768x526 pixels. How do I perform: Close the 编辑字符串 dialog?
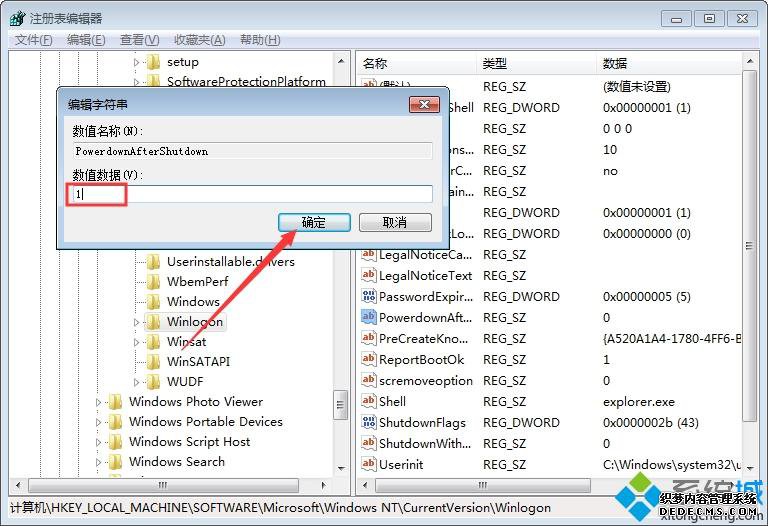tap(424, 104)
